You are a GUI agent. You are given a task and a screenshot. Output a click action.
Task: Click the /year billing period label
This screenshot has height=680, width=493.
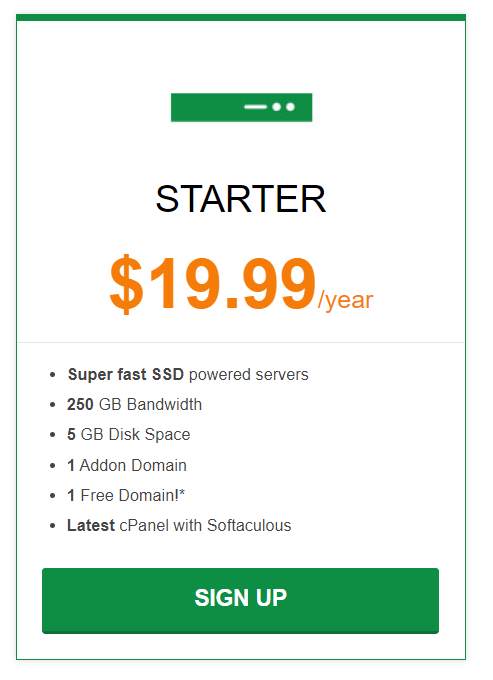click(345, 300)
